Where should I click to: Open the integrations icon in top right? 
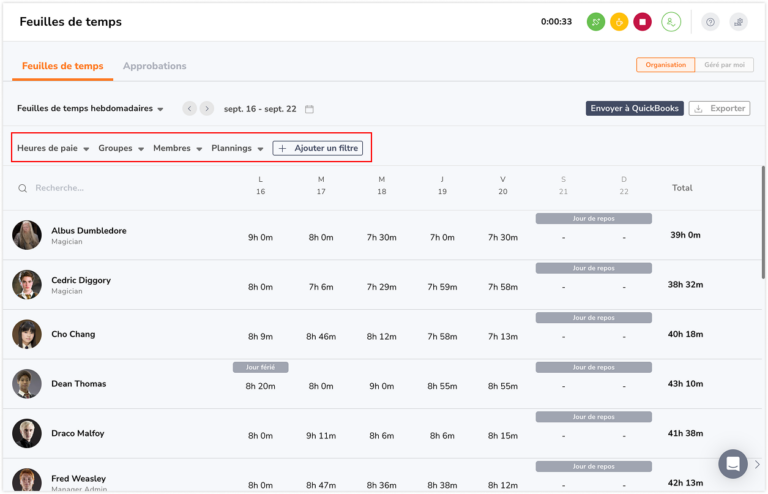tap(739, 22)
